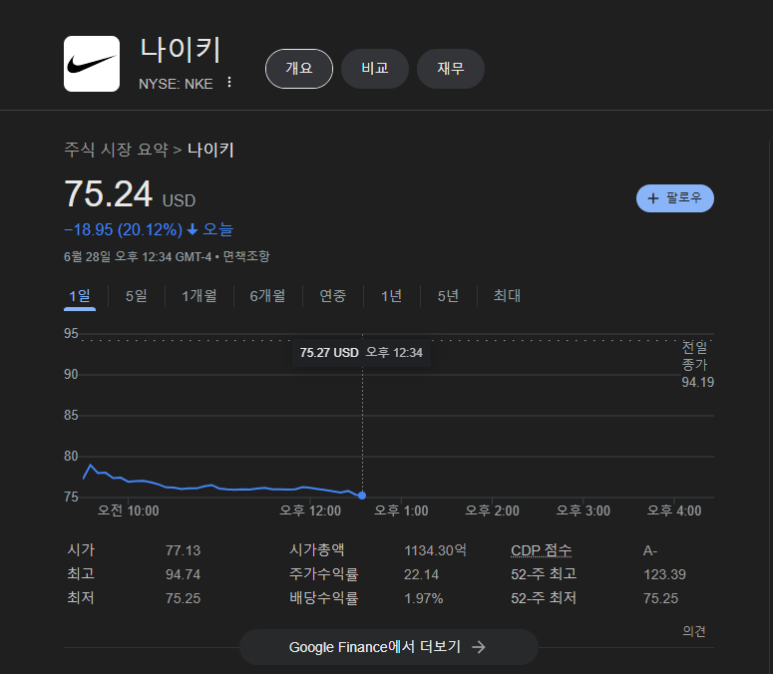
Task: Click the 52-주 최고 value 123.39
Action: (665, 574)
